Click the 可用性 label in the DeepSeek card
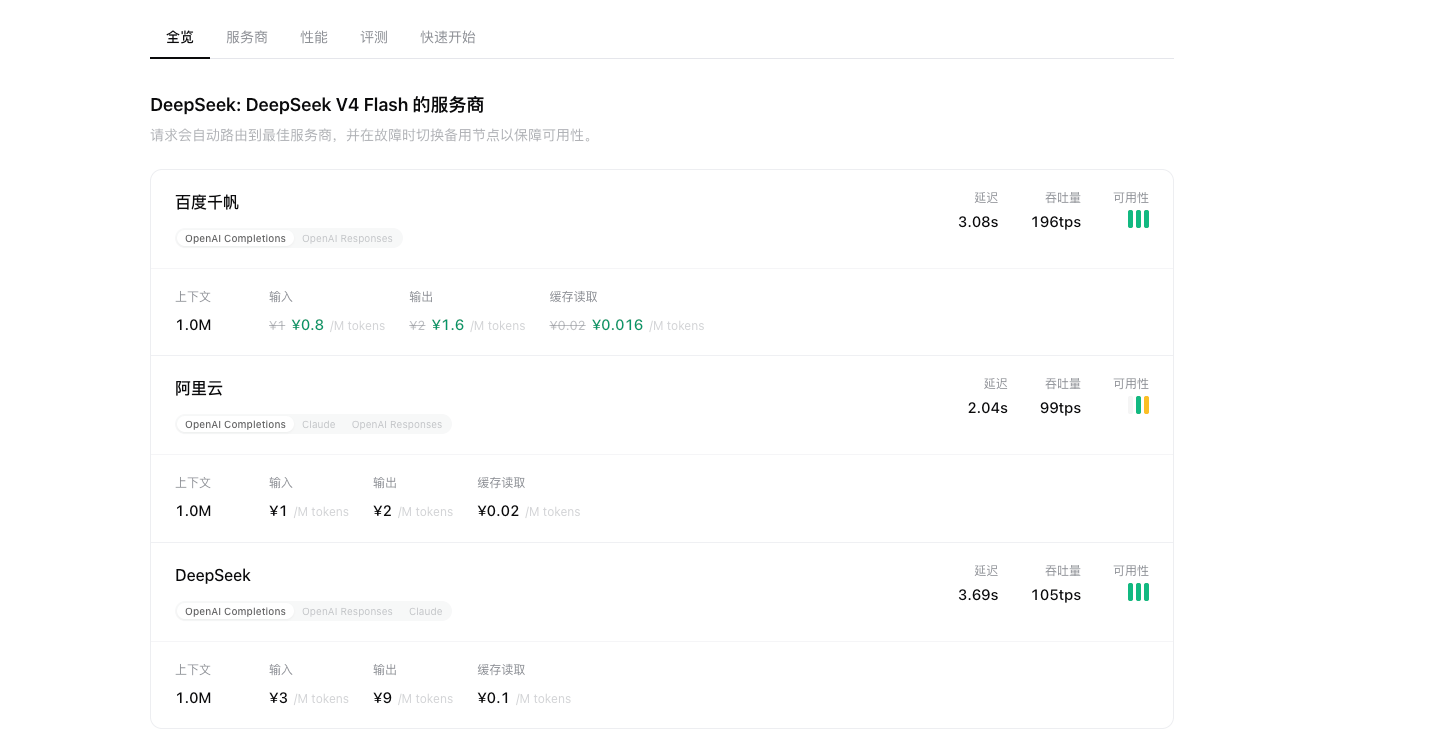The width and height of the screenshot is (1452, 747). coord(1131,571)
